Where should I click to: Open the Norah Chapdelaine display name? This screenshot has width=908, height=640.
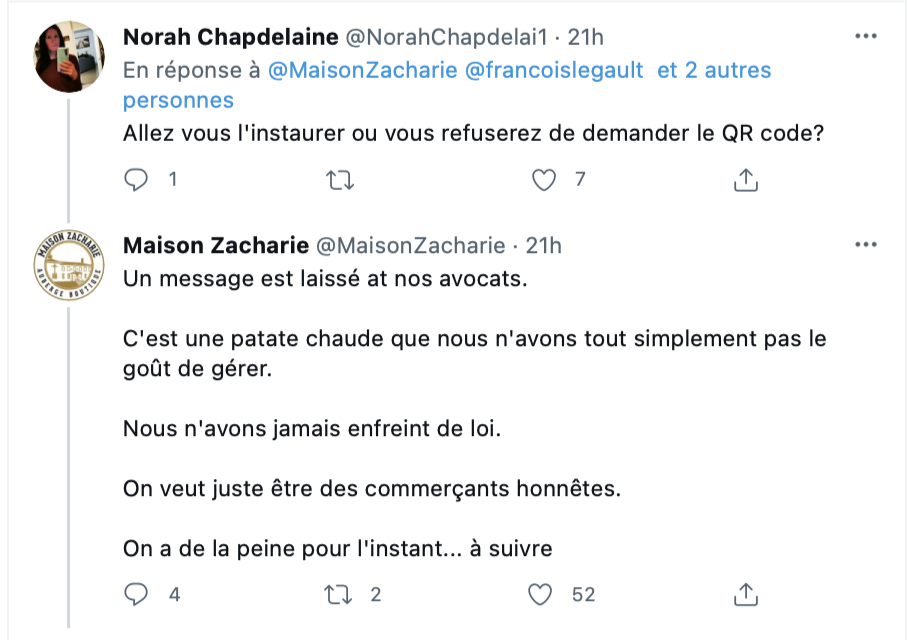(230, 37)
